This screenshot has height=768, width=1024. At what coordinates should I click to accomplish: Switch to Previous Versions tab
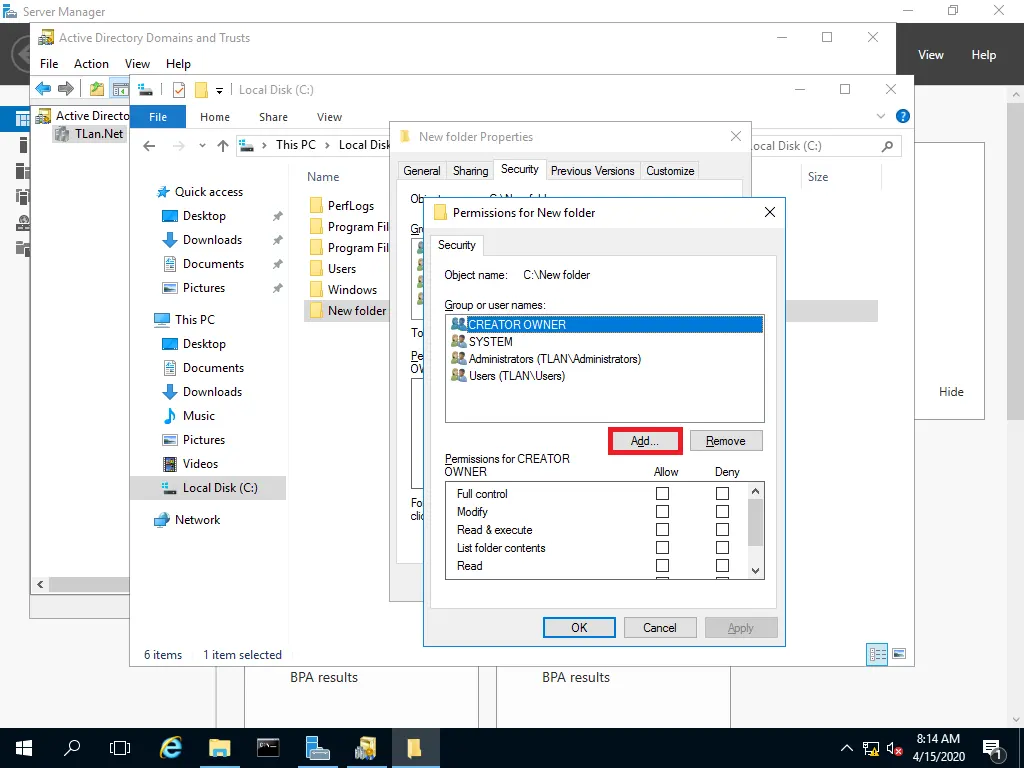tap(592, 170)
